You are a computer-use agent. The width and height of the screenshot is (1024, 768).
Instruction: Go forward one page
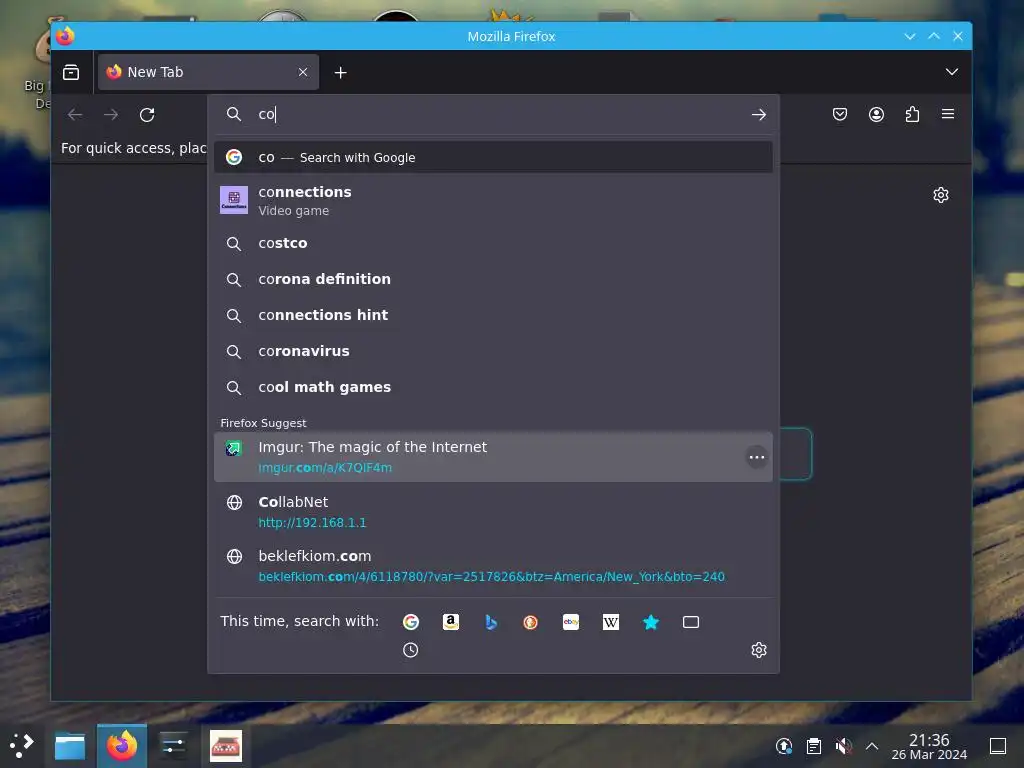111,115
